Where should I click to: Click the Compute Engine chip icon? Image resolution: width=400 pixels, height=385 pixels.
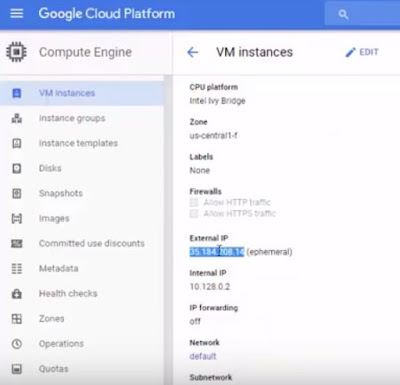point(16,52)
